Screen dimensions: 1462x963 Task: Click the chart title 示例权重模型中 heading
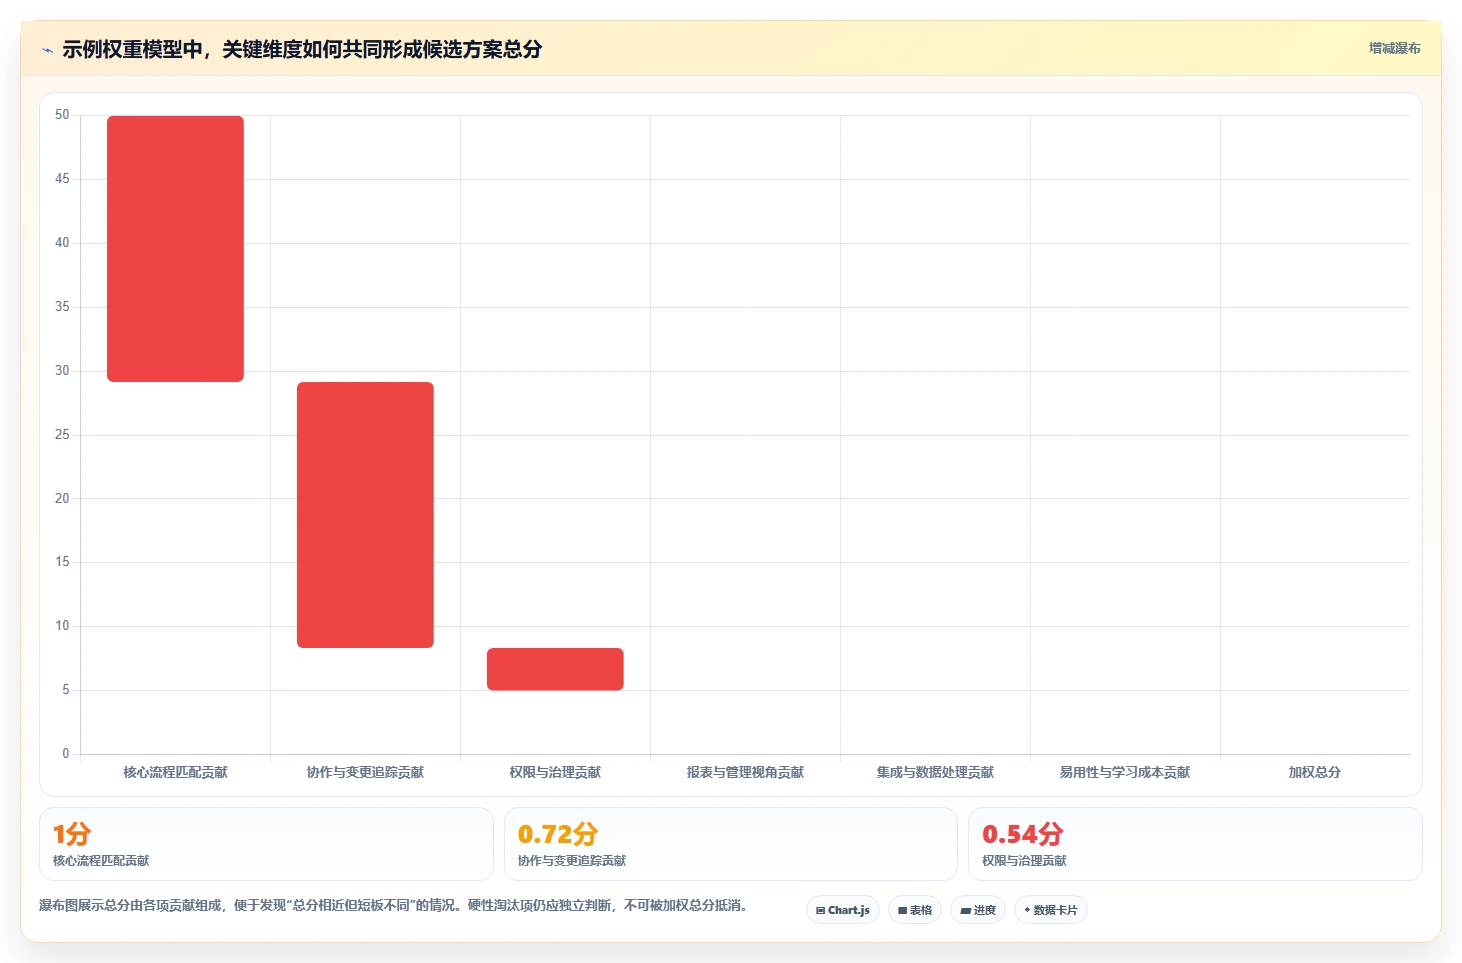[x=302, y=49]
